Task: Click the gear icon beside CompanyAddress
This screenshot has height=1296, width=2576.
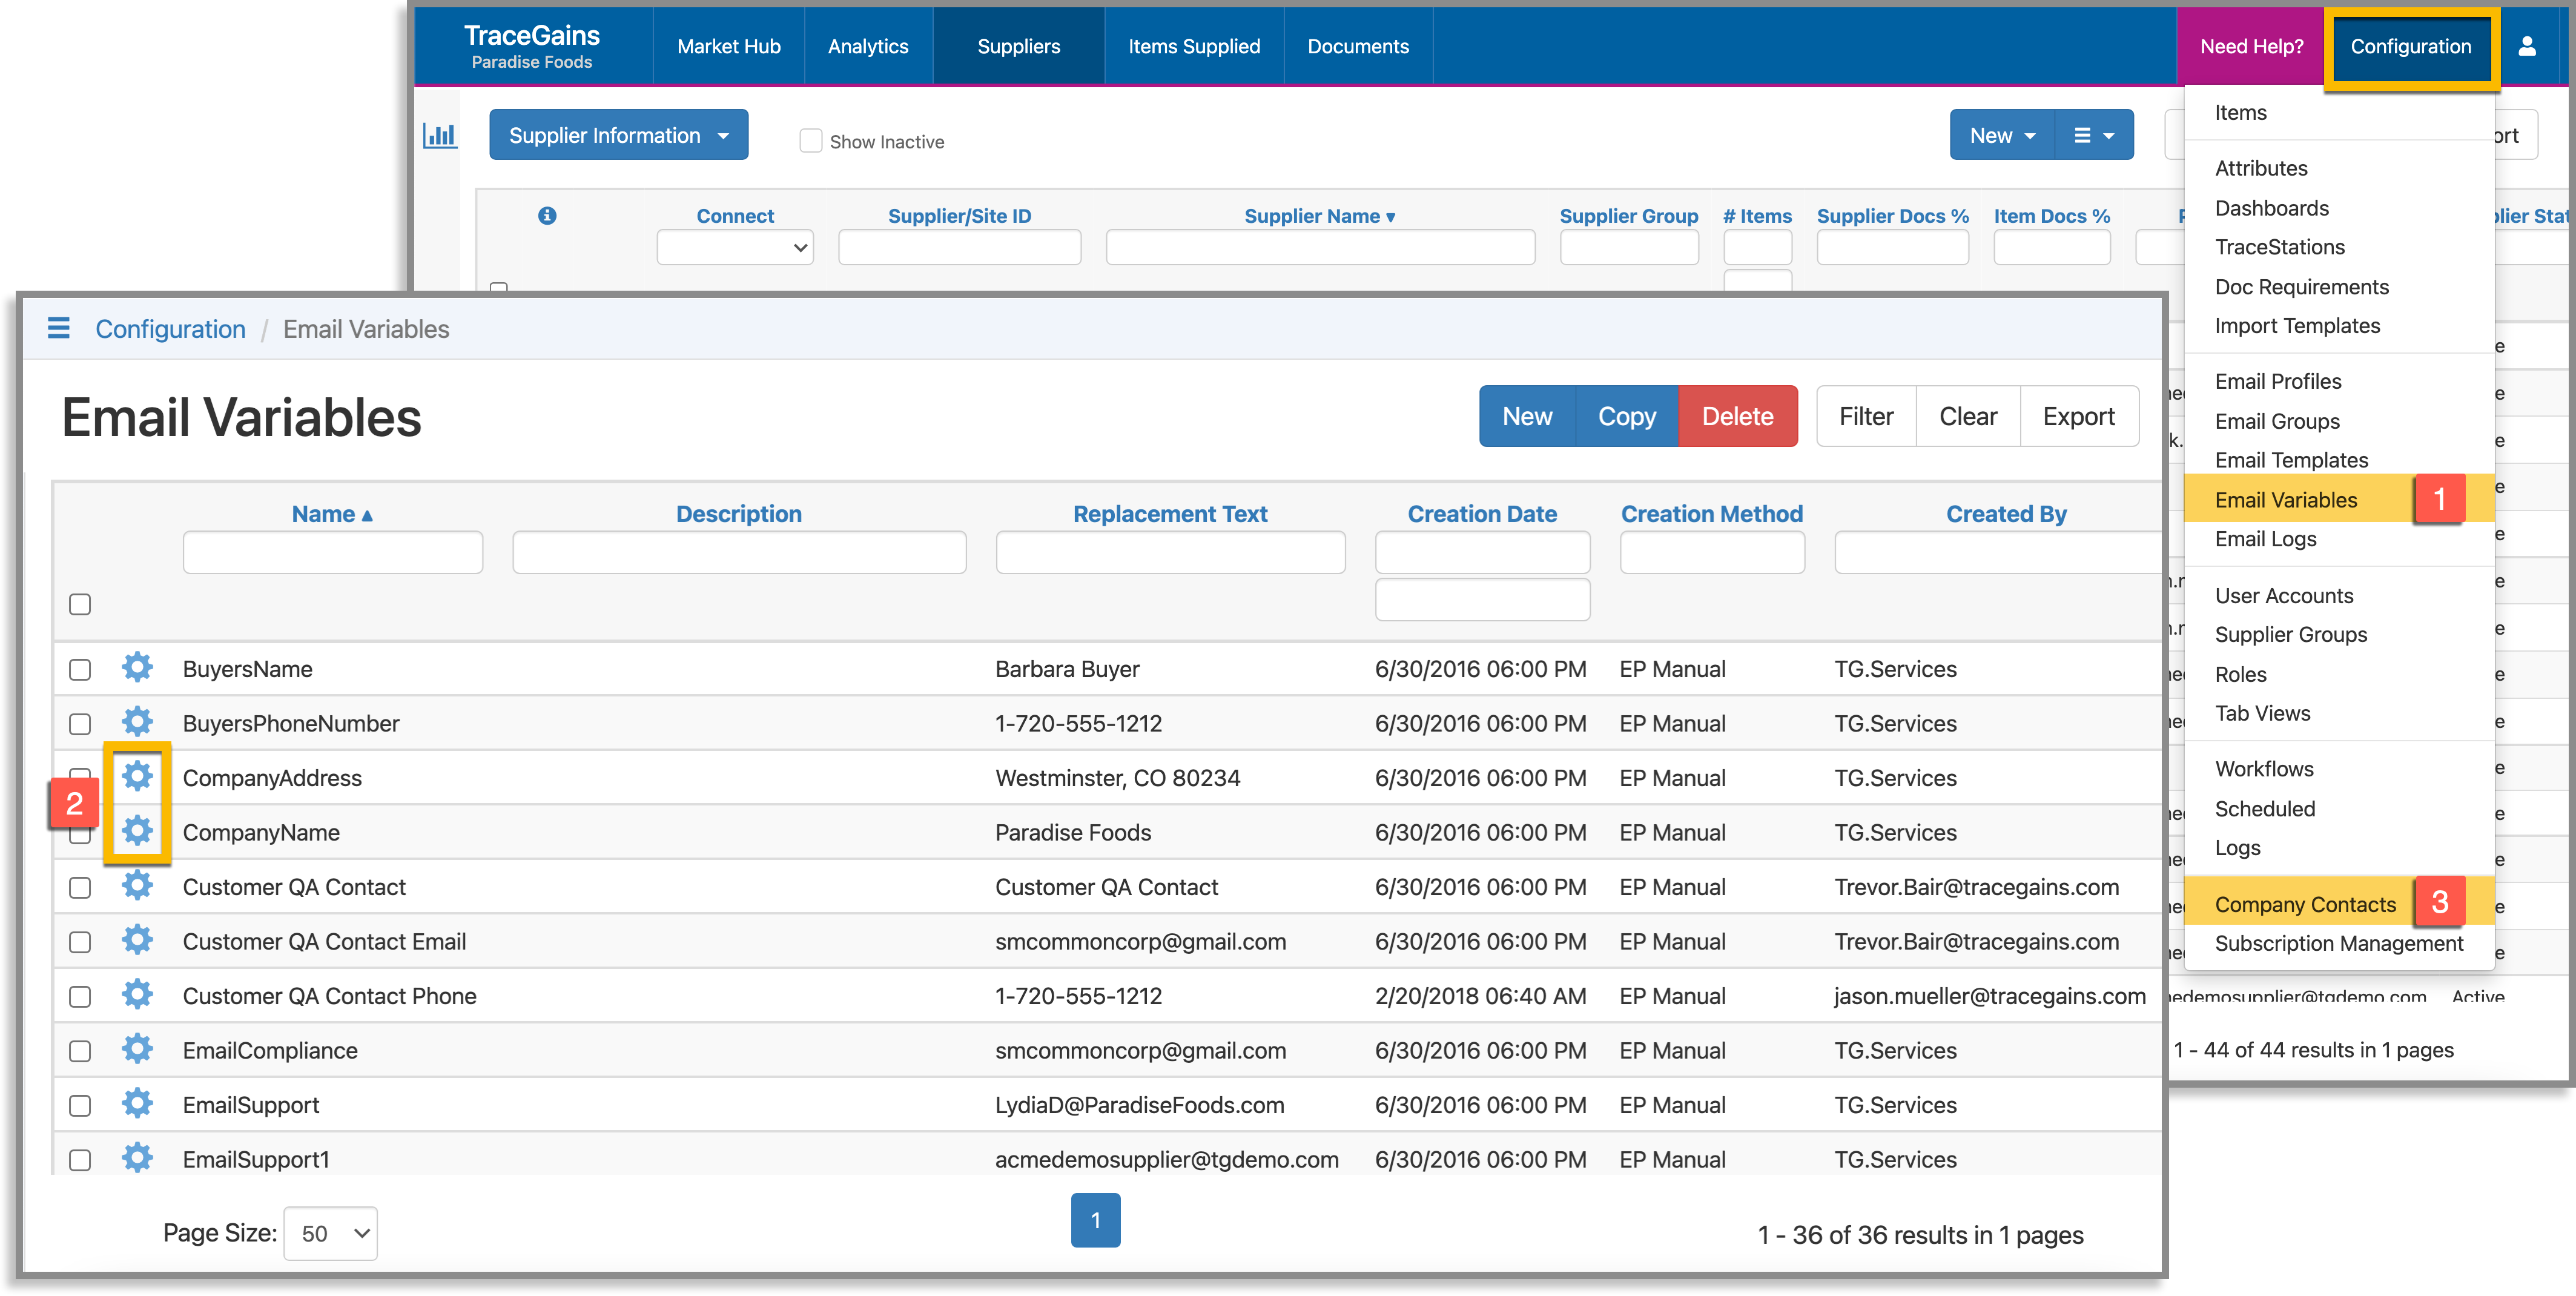Action: pyautogui.click(x=137, y=776)
